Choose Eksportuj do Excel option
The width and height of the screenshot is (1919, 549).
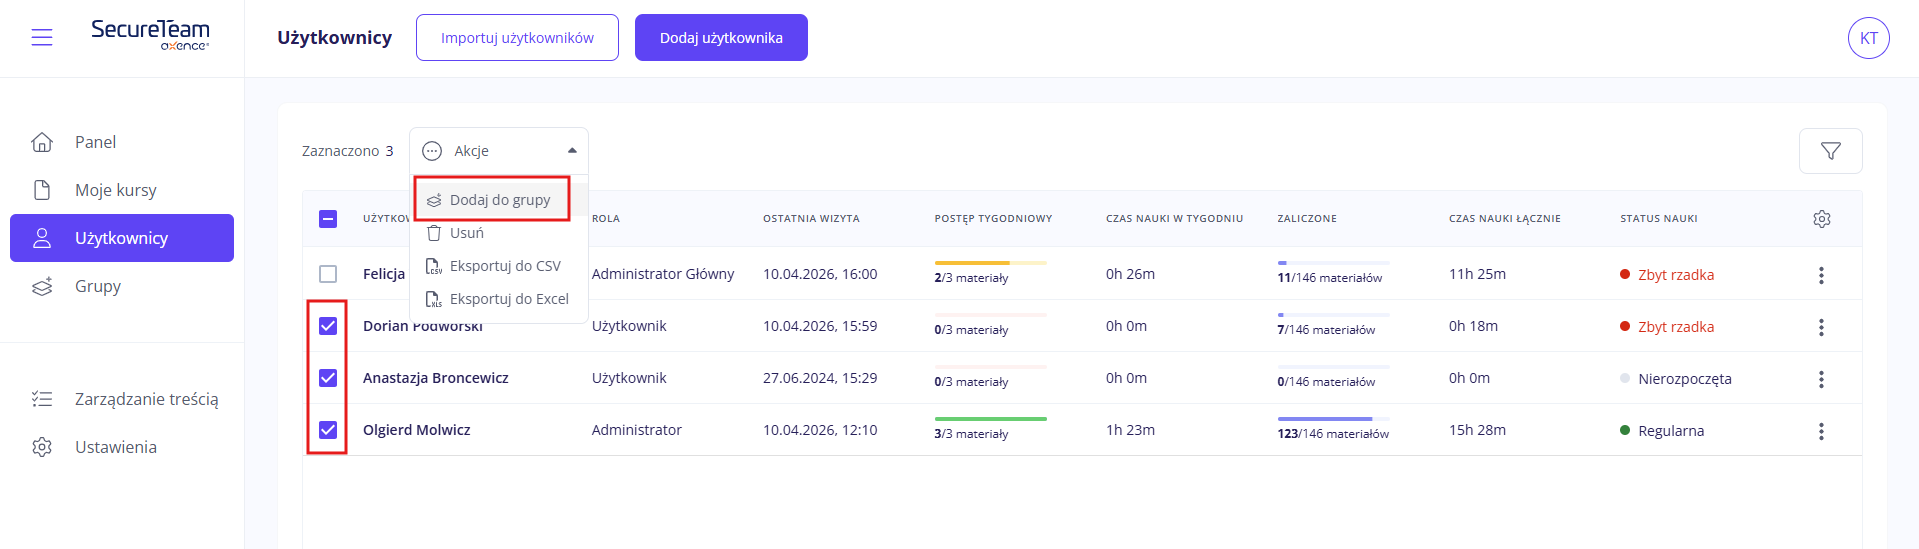[508, 299]
